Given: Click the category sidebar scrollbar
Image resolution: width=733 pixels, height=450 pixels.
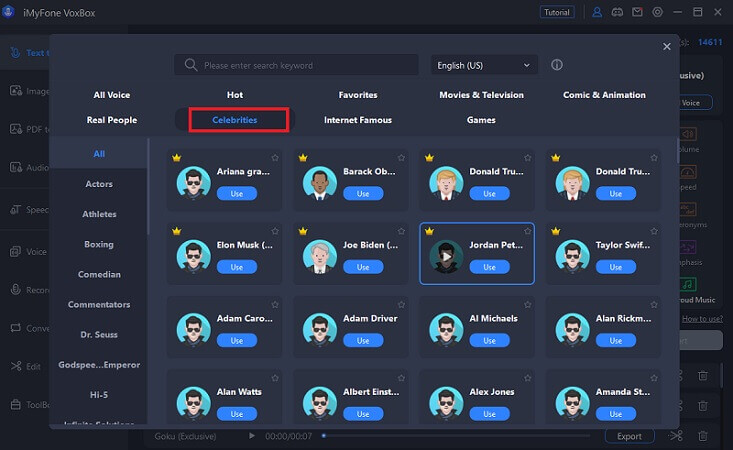Looking at the screenshot, I should (x=148, y=187).
